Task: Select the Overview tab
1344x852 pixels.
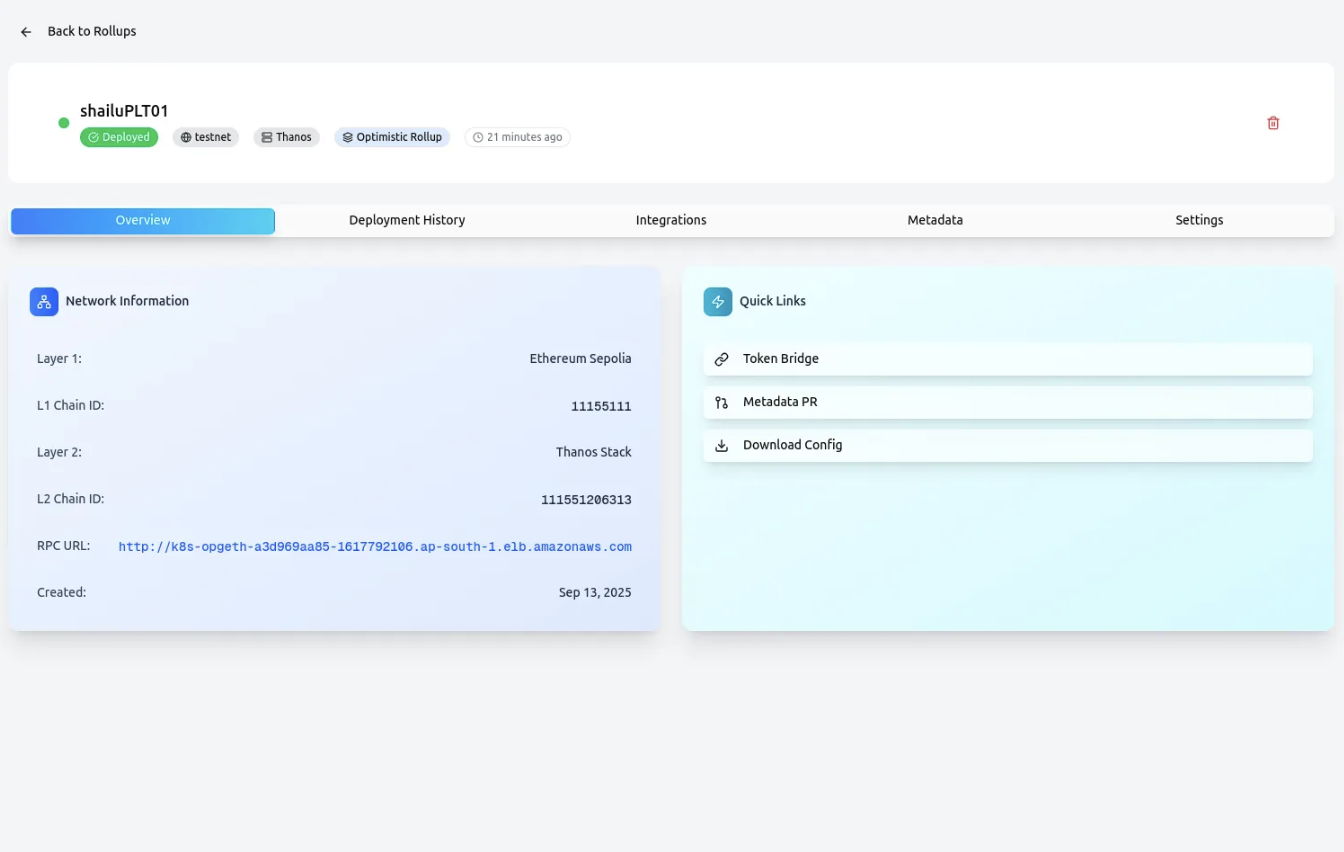Action: pyautogui.click(x=143, y=220)
